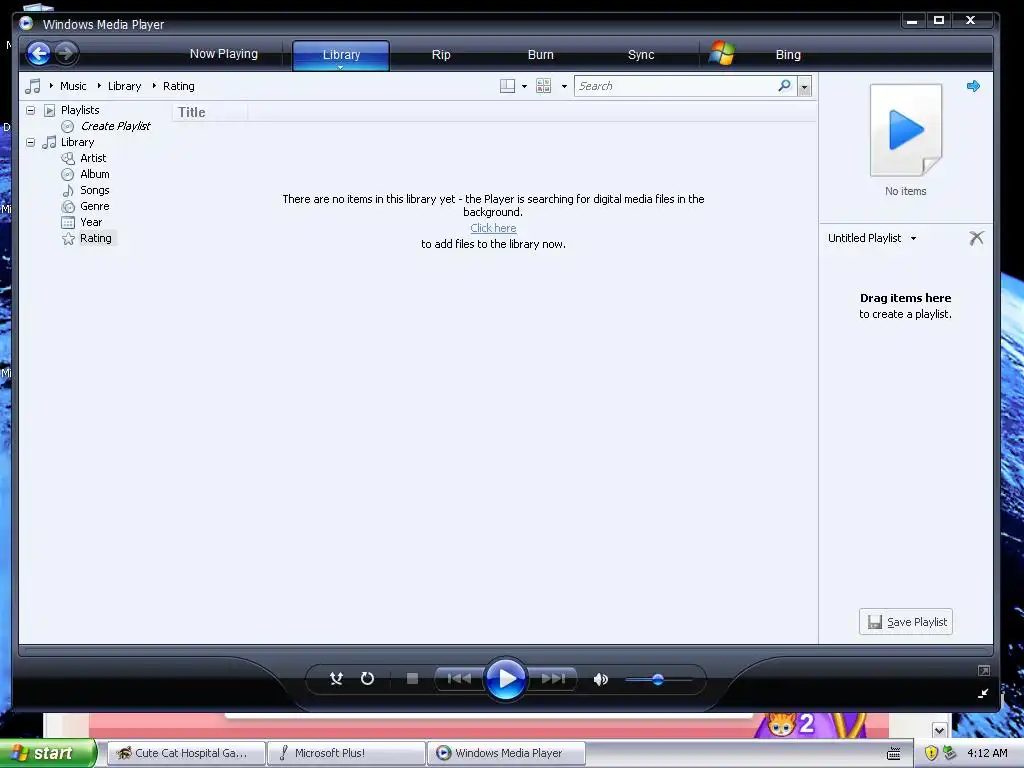The width and height of the screenshot is (1024, 768).
Task: Click the Title column header
Action: click(x=210, y=112)
